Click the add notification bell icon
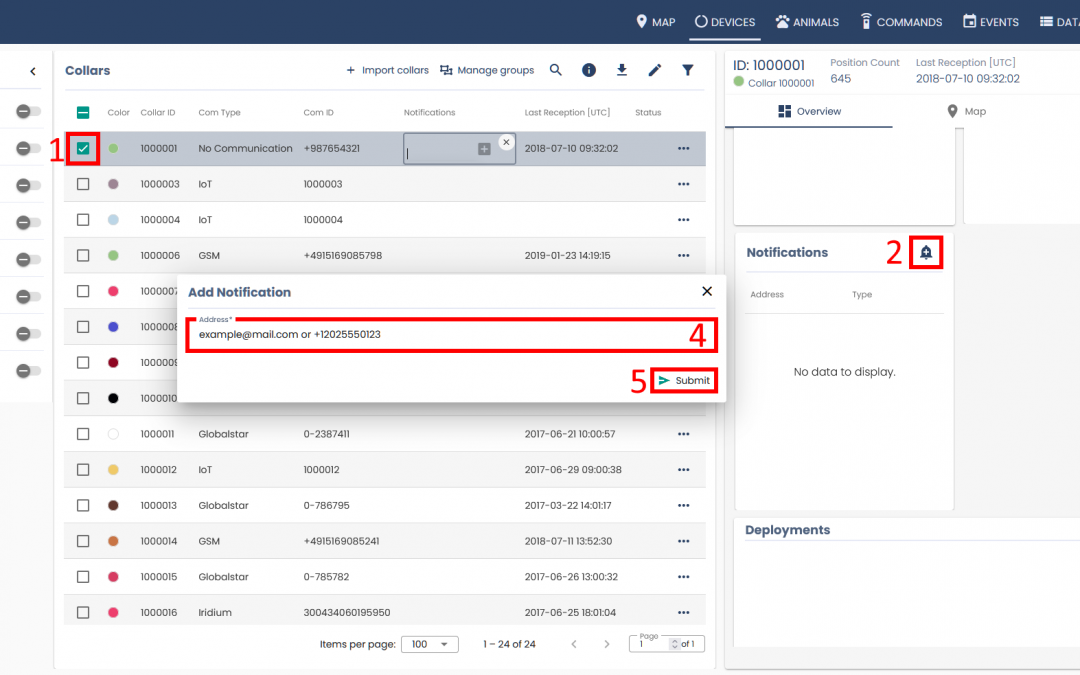Viewport: 1080px width, 675px height. 926,253
